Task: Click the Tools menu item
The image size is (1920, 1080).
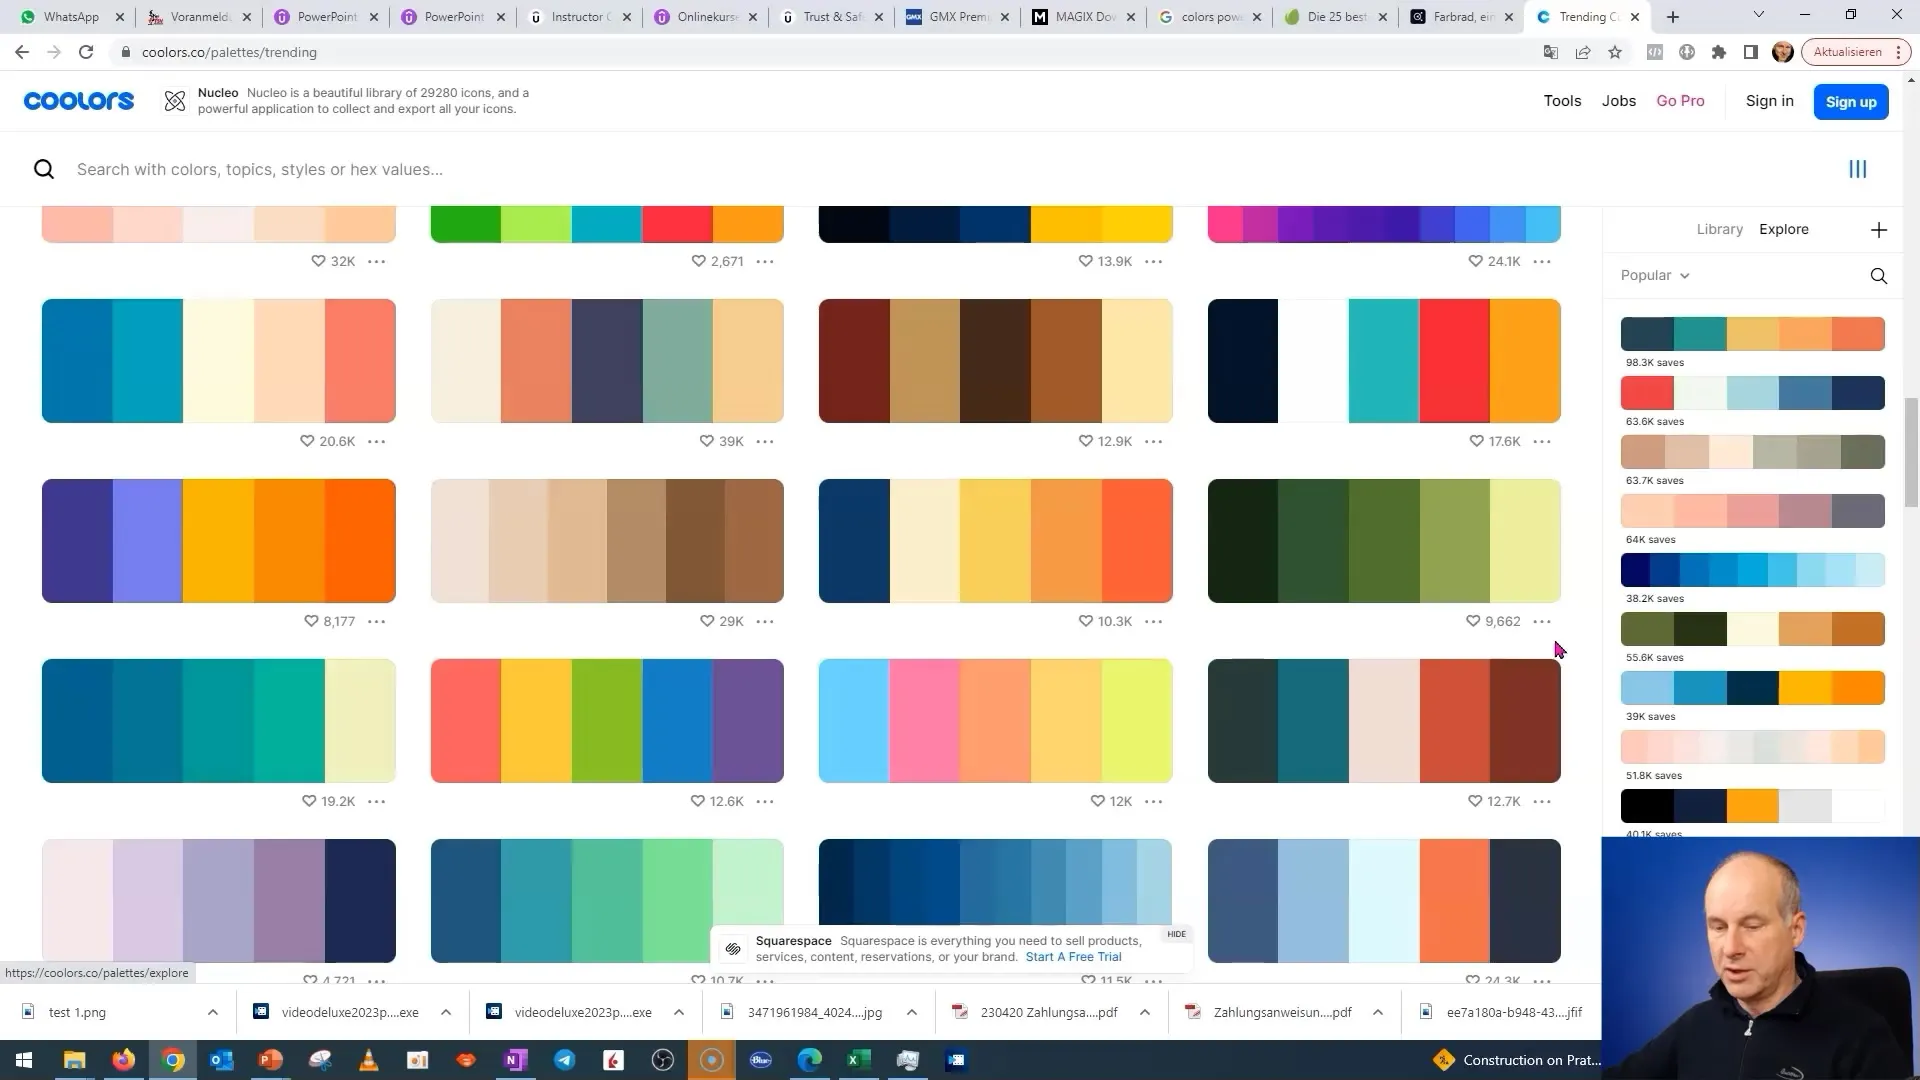Action: click(1563, 100)
